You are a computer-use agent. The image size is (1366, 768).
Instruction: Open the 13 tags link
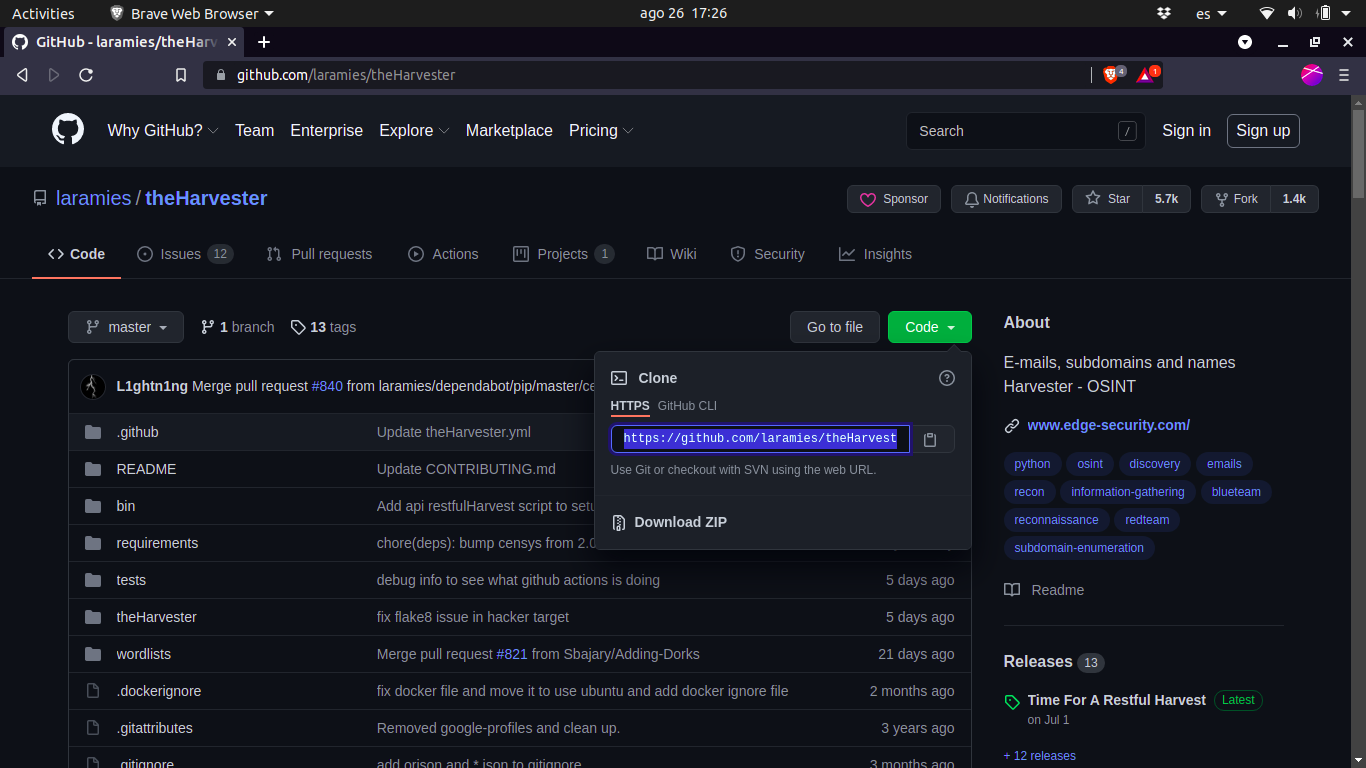click(x=323, y=327)
